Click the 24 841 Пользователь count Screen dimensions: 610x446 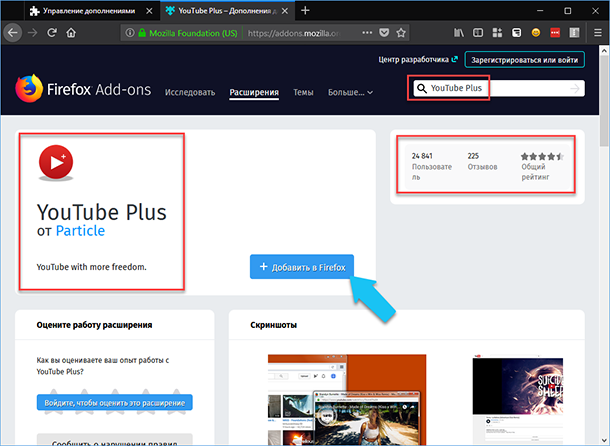432,166
